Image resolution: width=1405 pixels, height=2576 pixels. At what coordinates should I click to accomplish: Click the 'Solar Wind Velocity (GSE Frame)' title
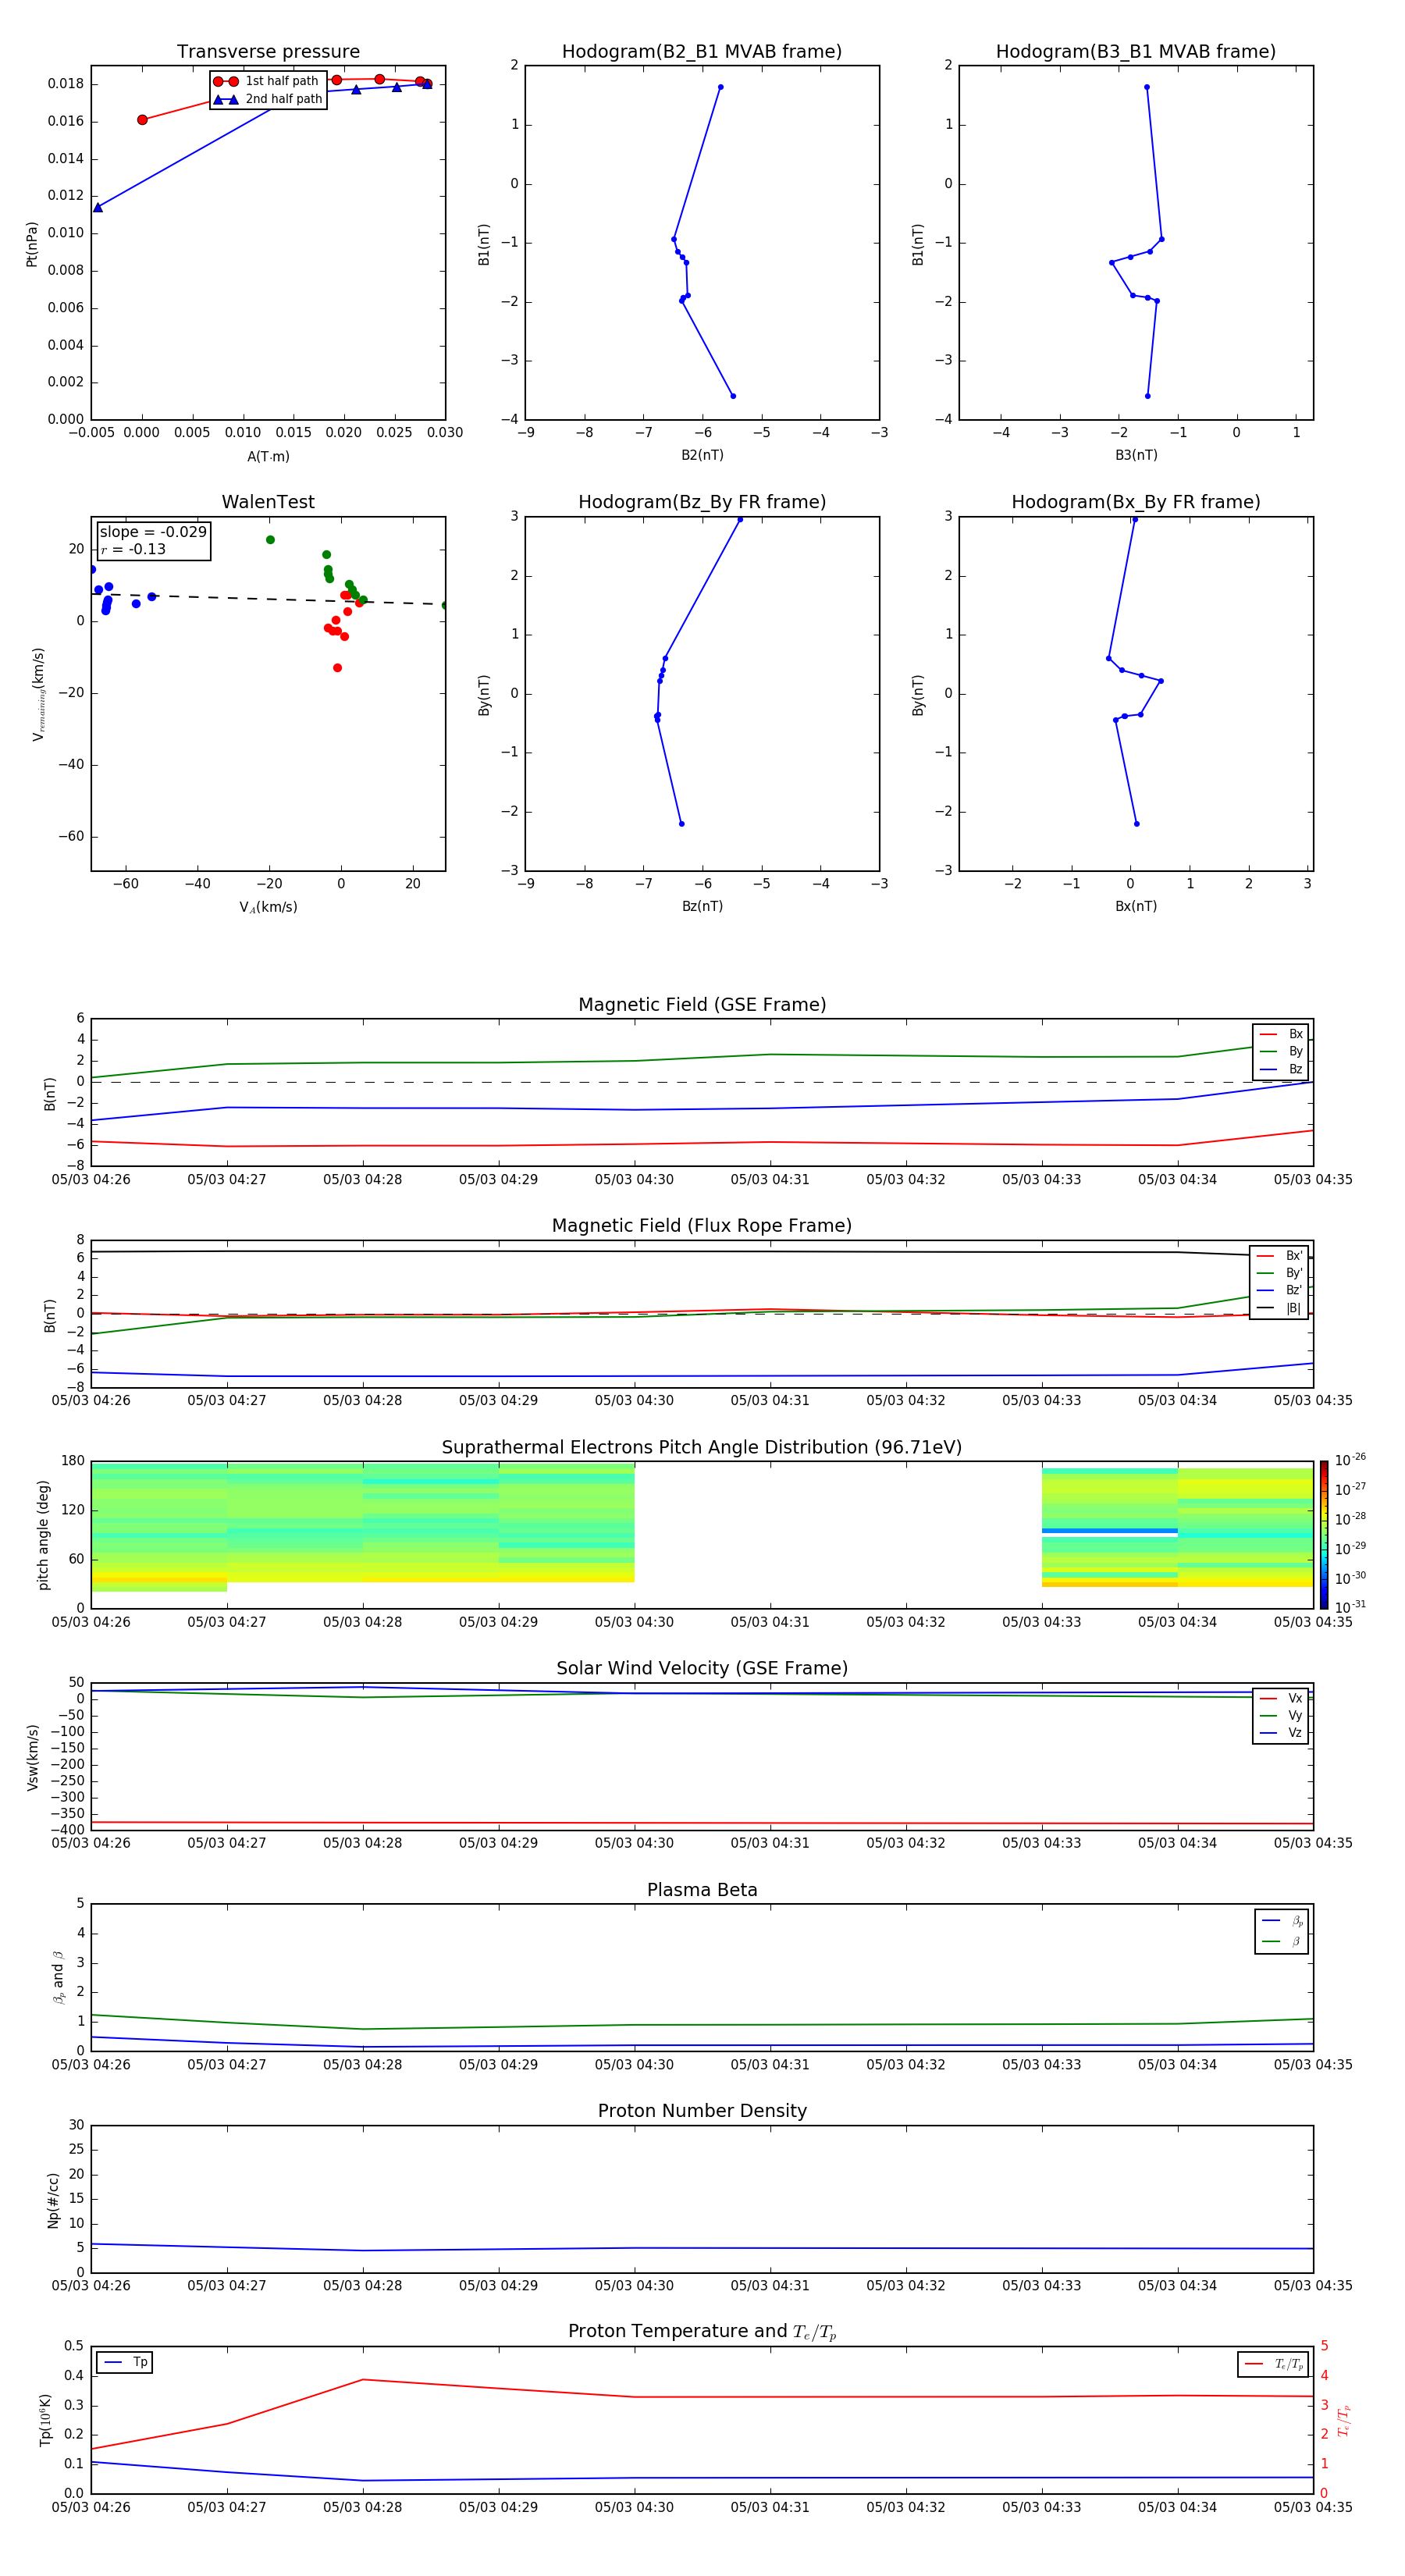click(x=702, y=1669)
